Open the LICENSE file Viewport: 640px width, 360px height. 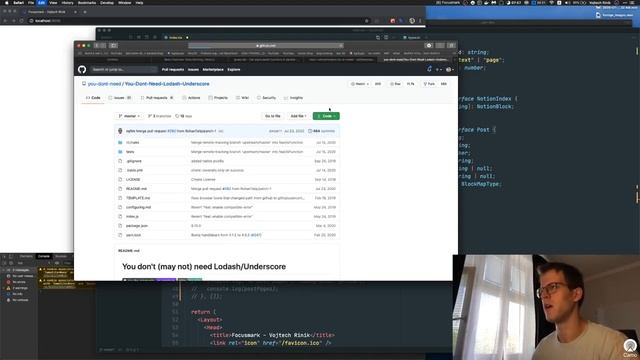pyautogui.click(x=133, y=180)
